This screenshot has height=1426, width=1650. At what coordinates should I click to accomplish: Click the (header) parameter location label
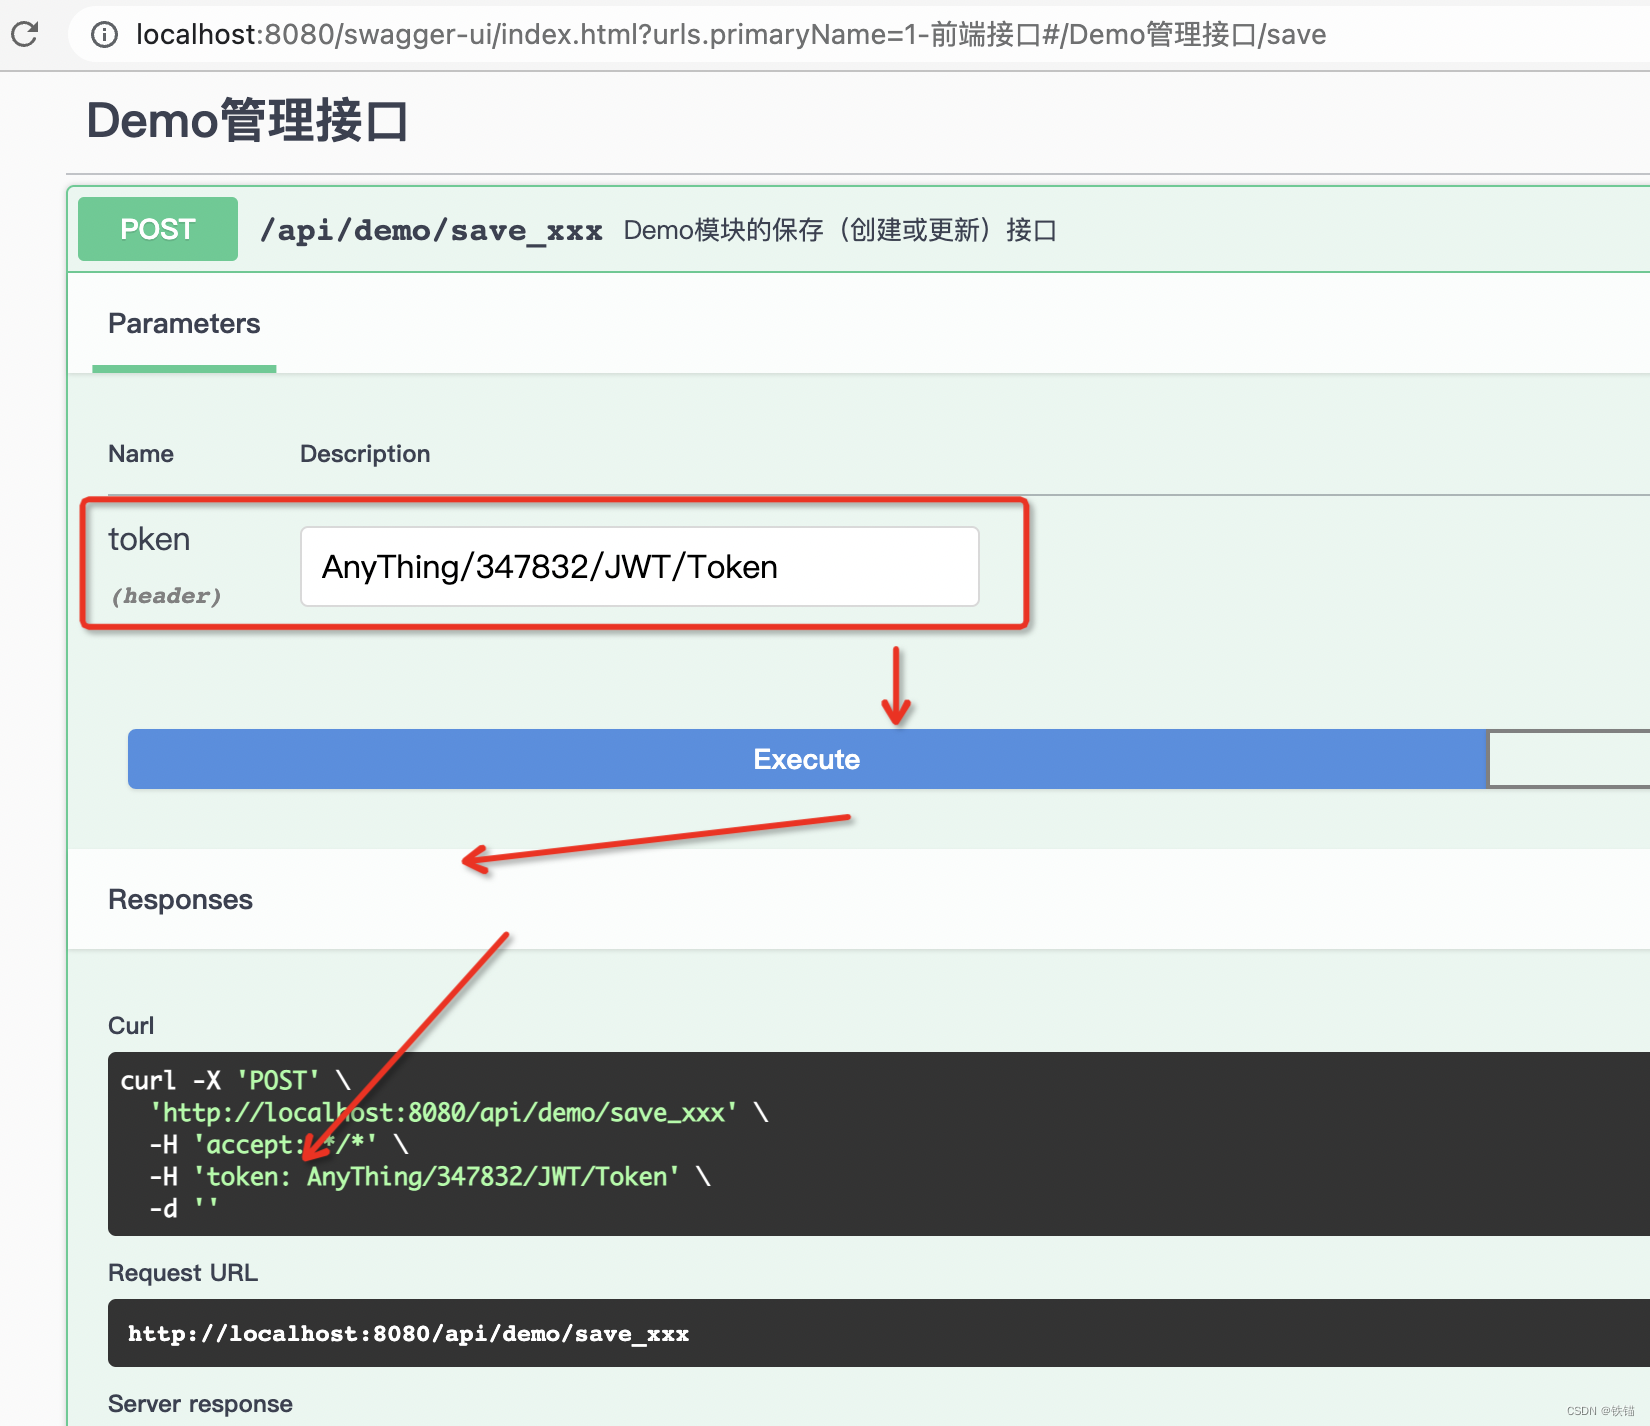pyautogui.click(x=166, y=596)
